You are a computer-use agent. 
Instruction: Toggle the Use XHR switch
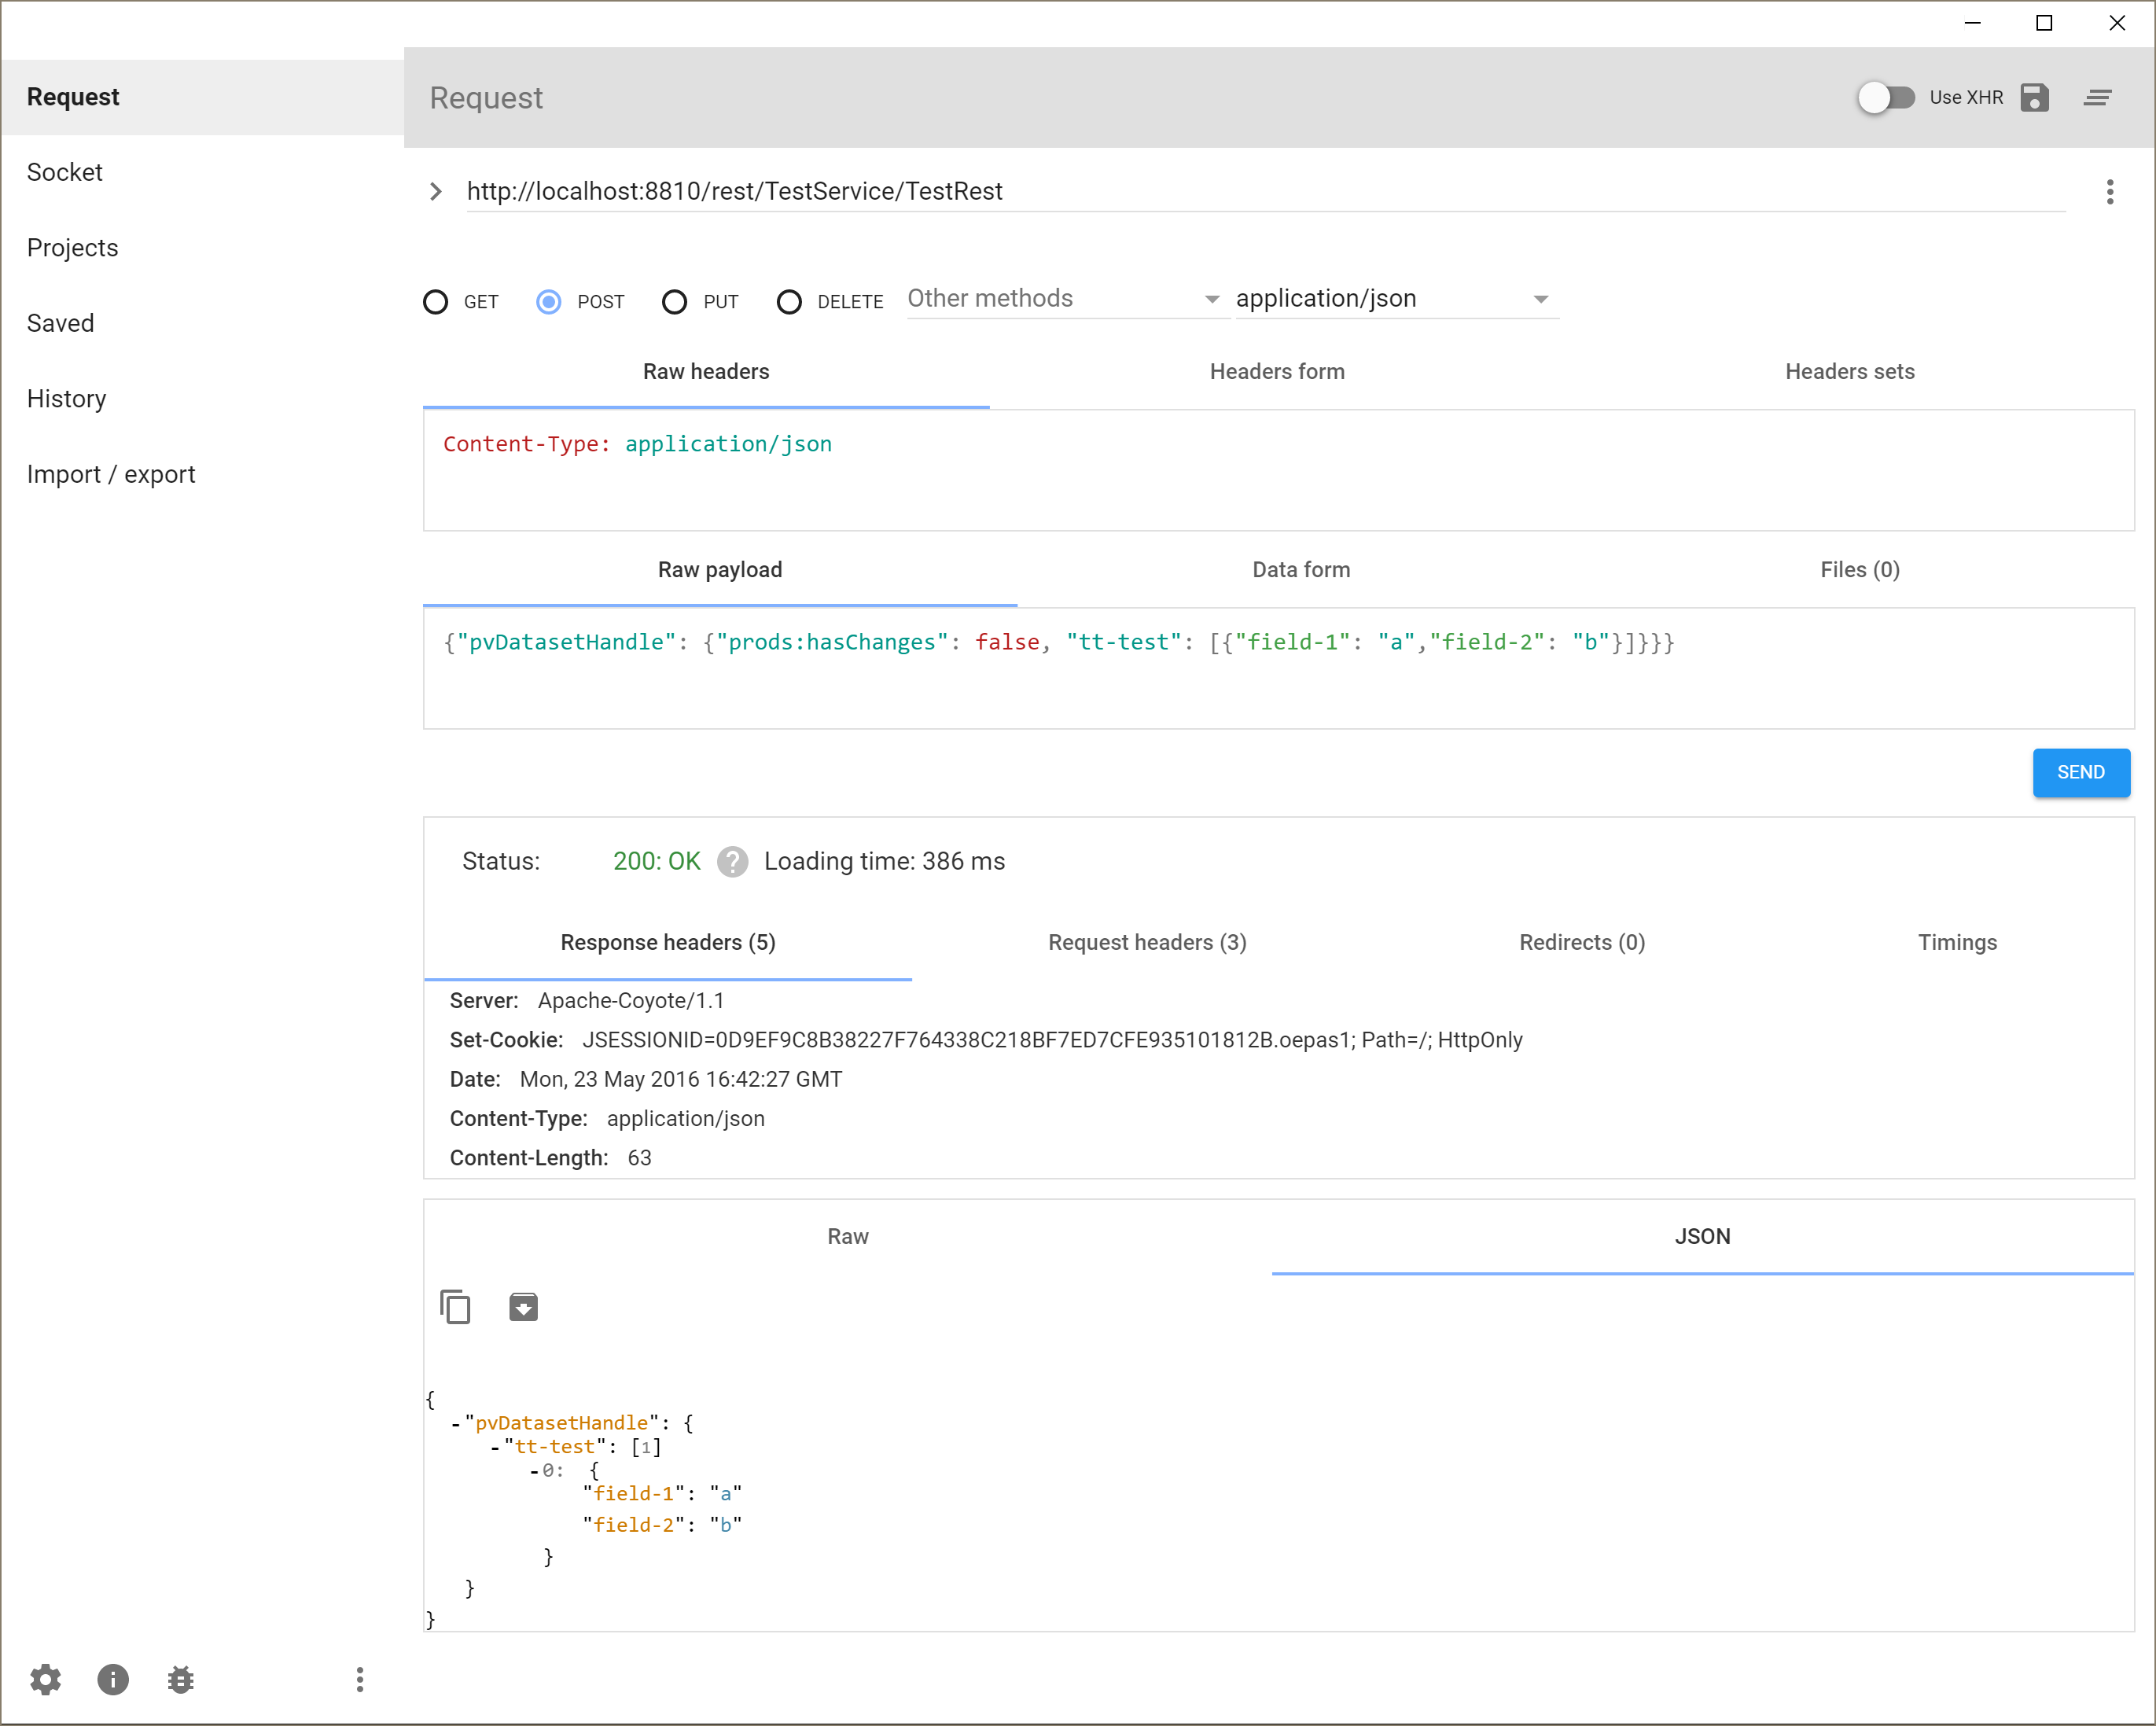(1886, 98)
